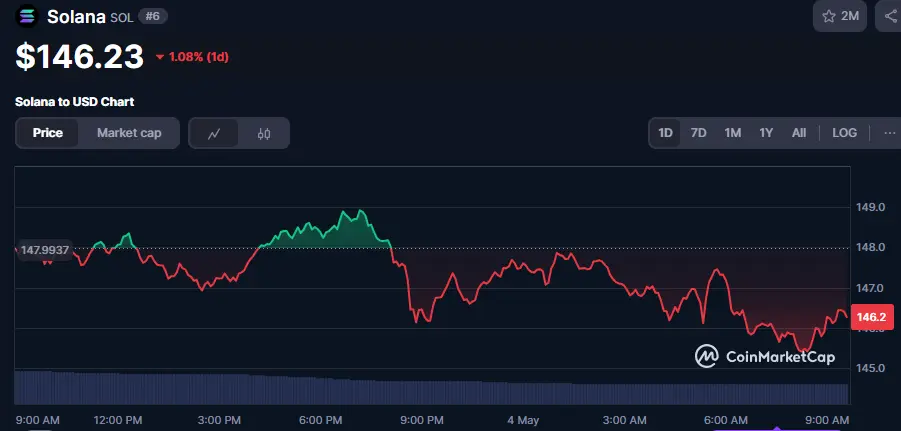This screenshot has height=431, width=901.
Task: Click the Solana name heading
Action: click(76, 17)
